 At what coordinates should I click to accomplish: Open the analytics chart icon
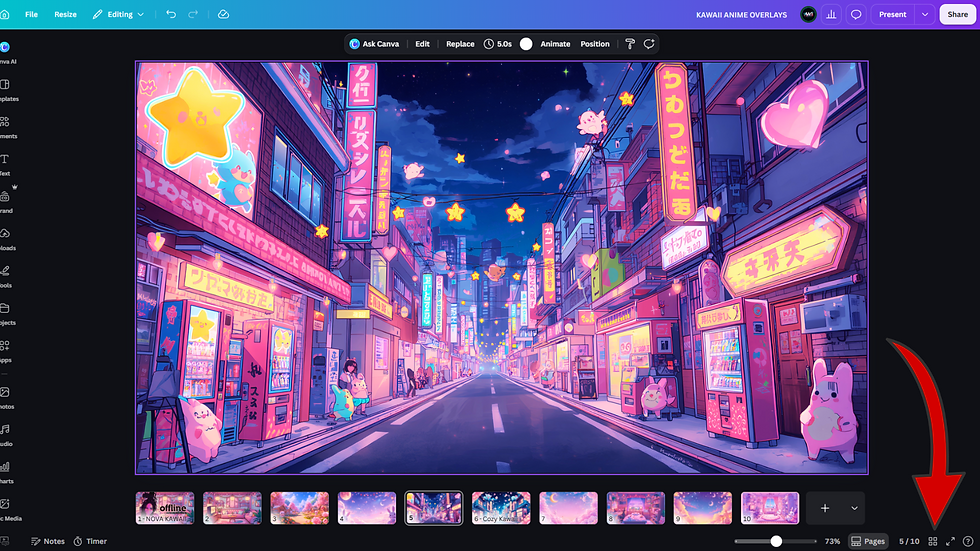coord(831,14)
